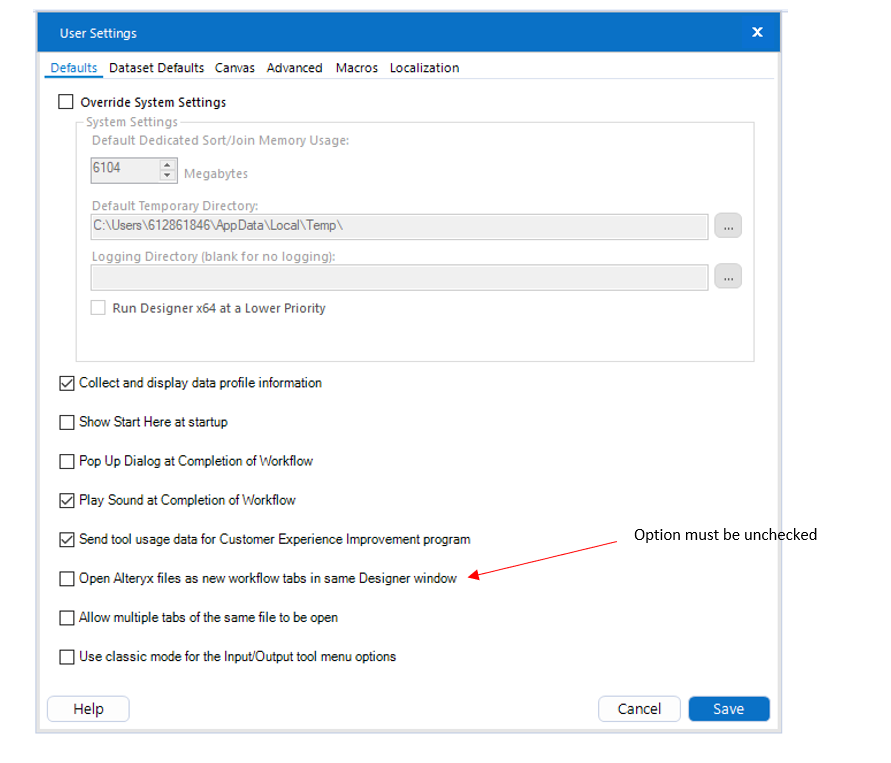Screen dimensions: 891x763
Task: Close the User Settings dialog
Action: (x=757, y=33)
